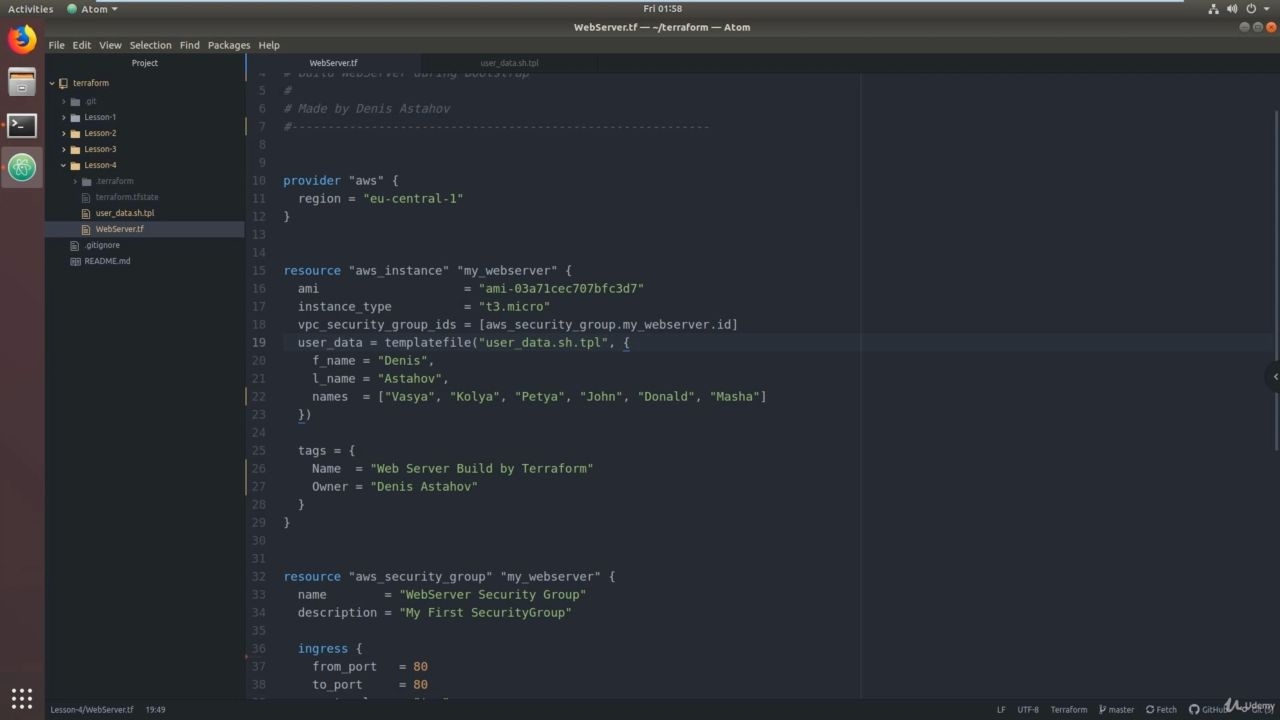Change LF line ending in status bar
Image resolution: width=1280 pixels, height=720 pixels.
click(1001, 709)
